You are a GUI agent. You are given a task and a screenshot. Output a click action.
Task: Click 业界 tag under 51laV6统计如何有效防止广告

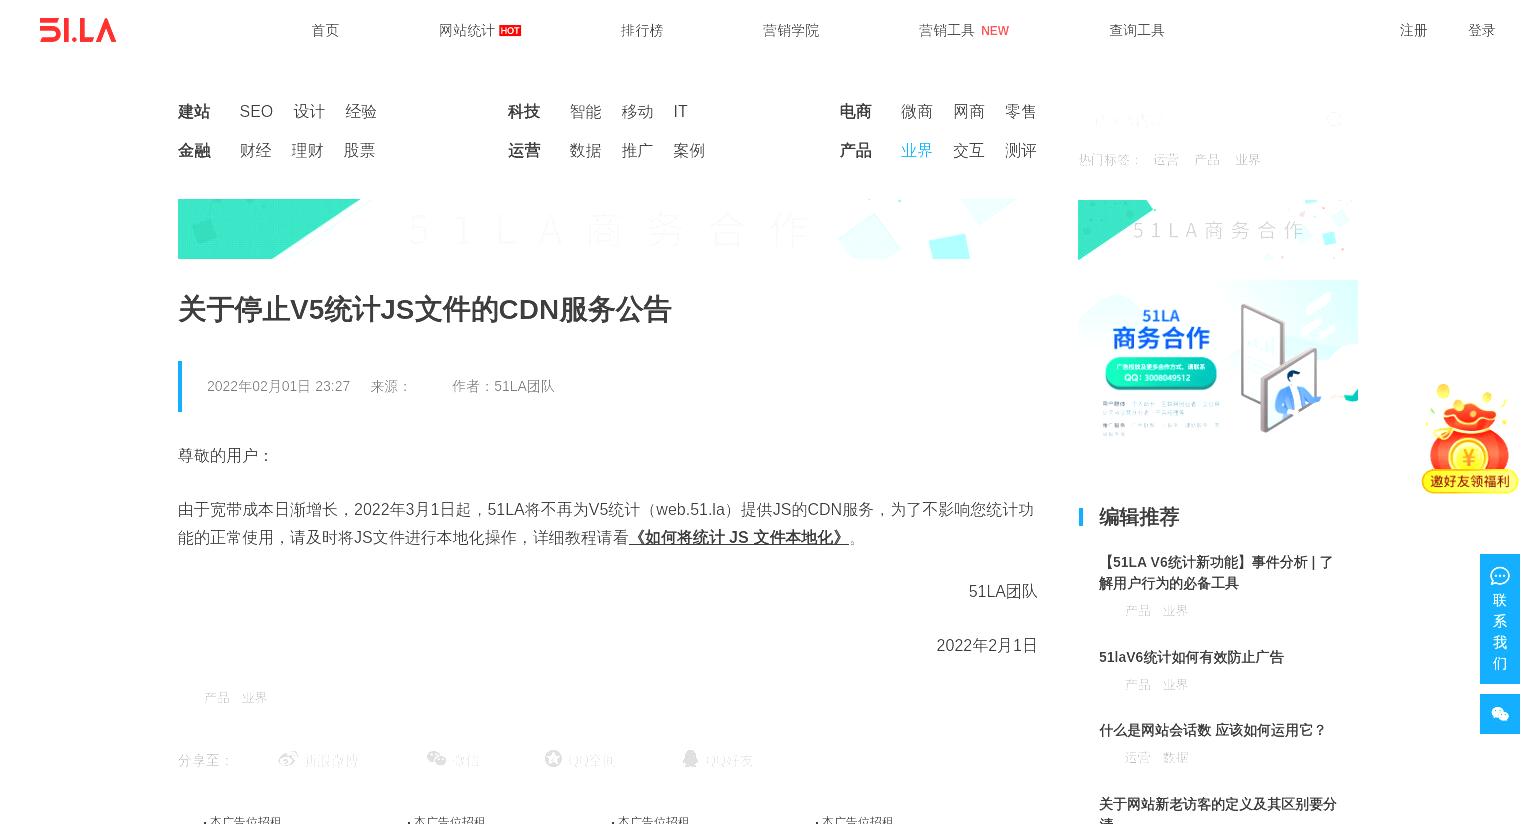tap(1175, 685)
